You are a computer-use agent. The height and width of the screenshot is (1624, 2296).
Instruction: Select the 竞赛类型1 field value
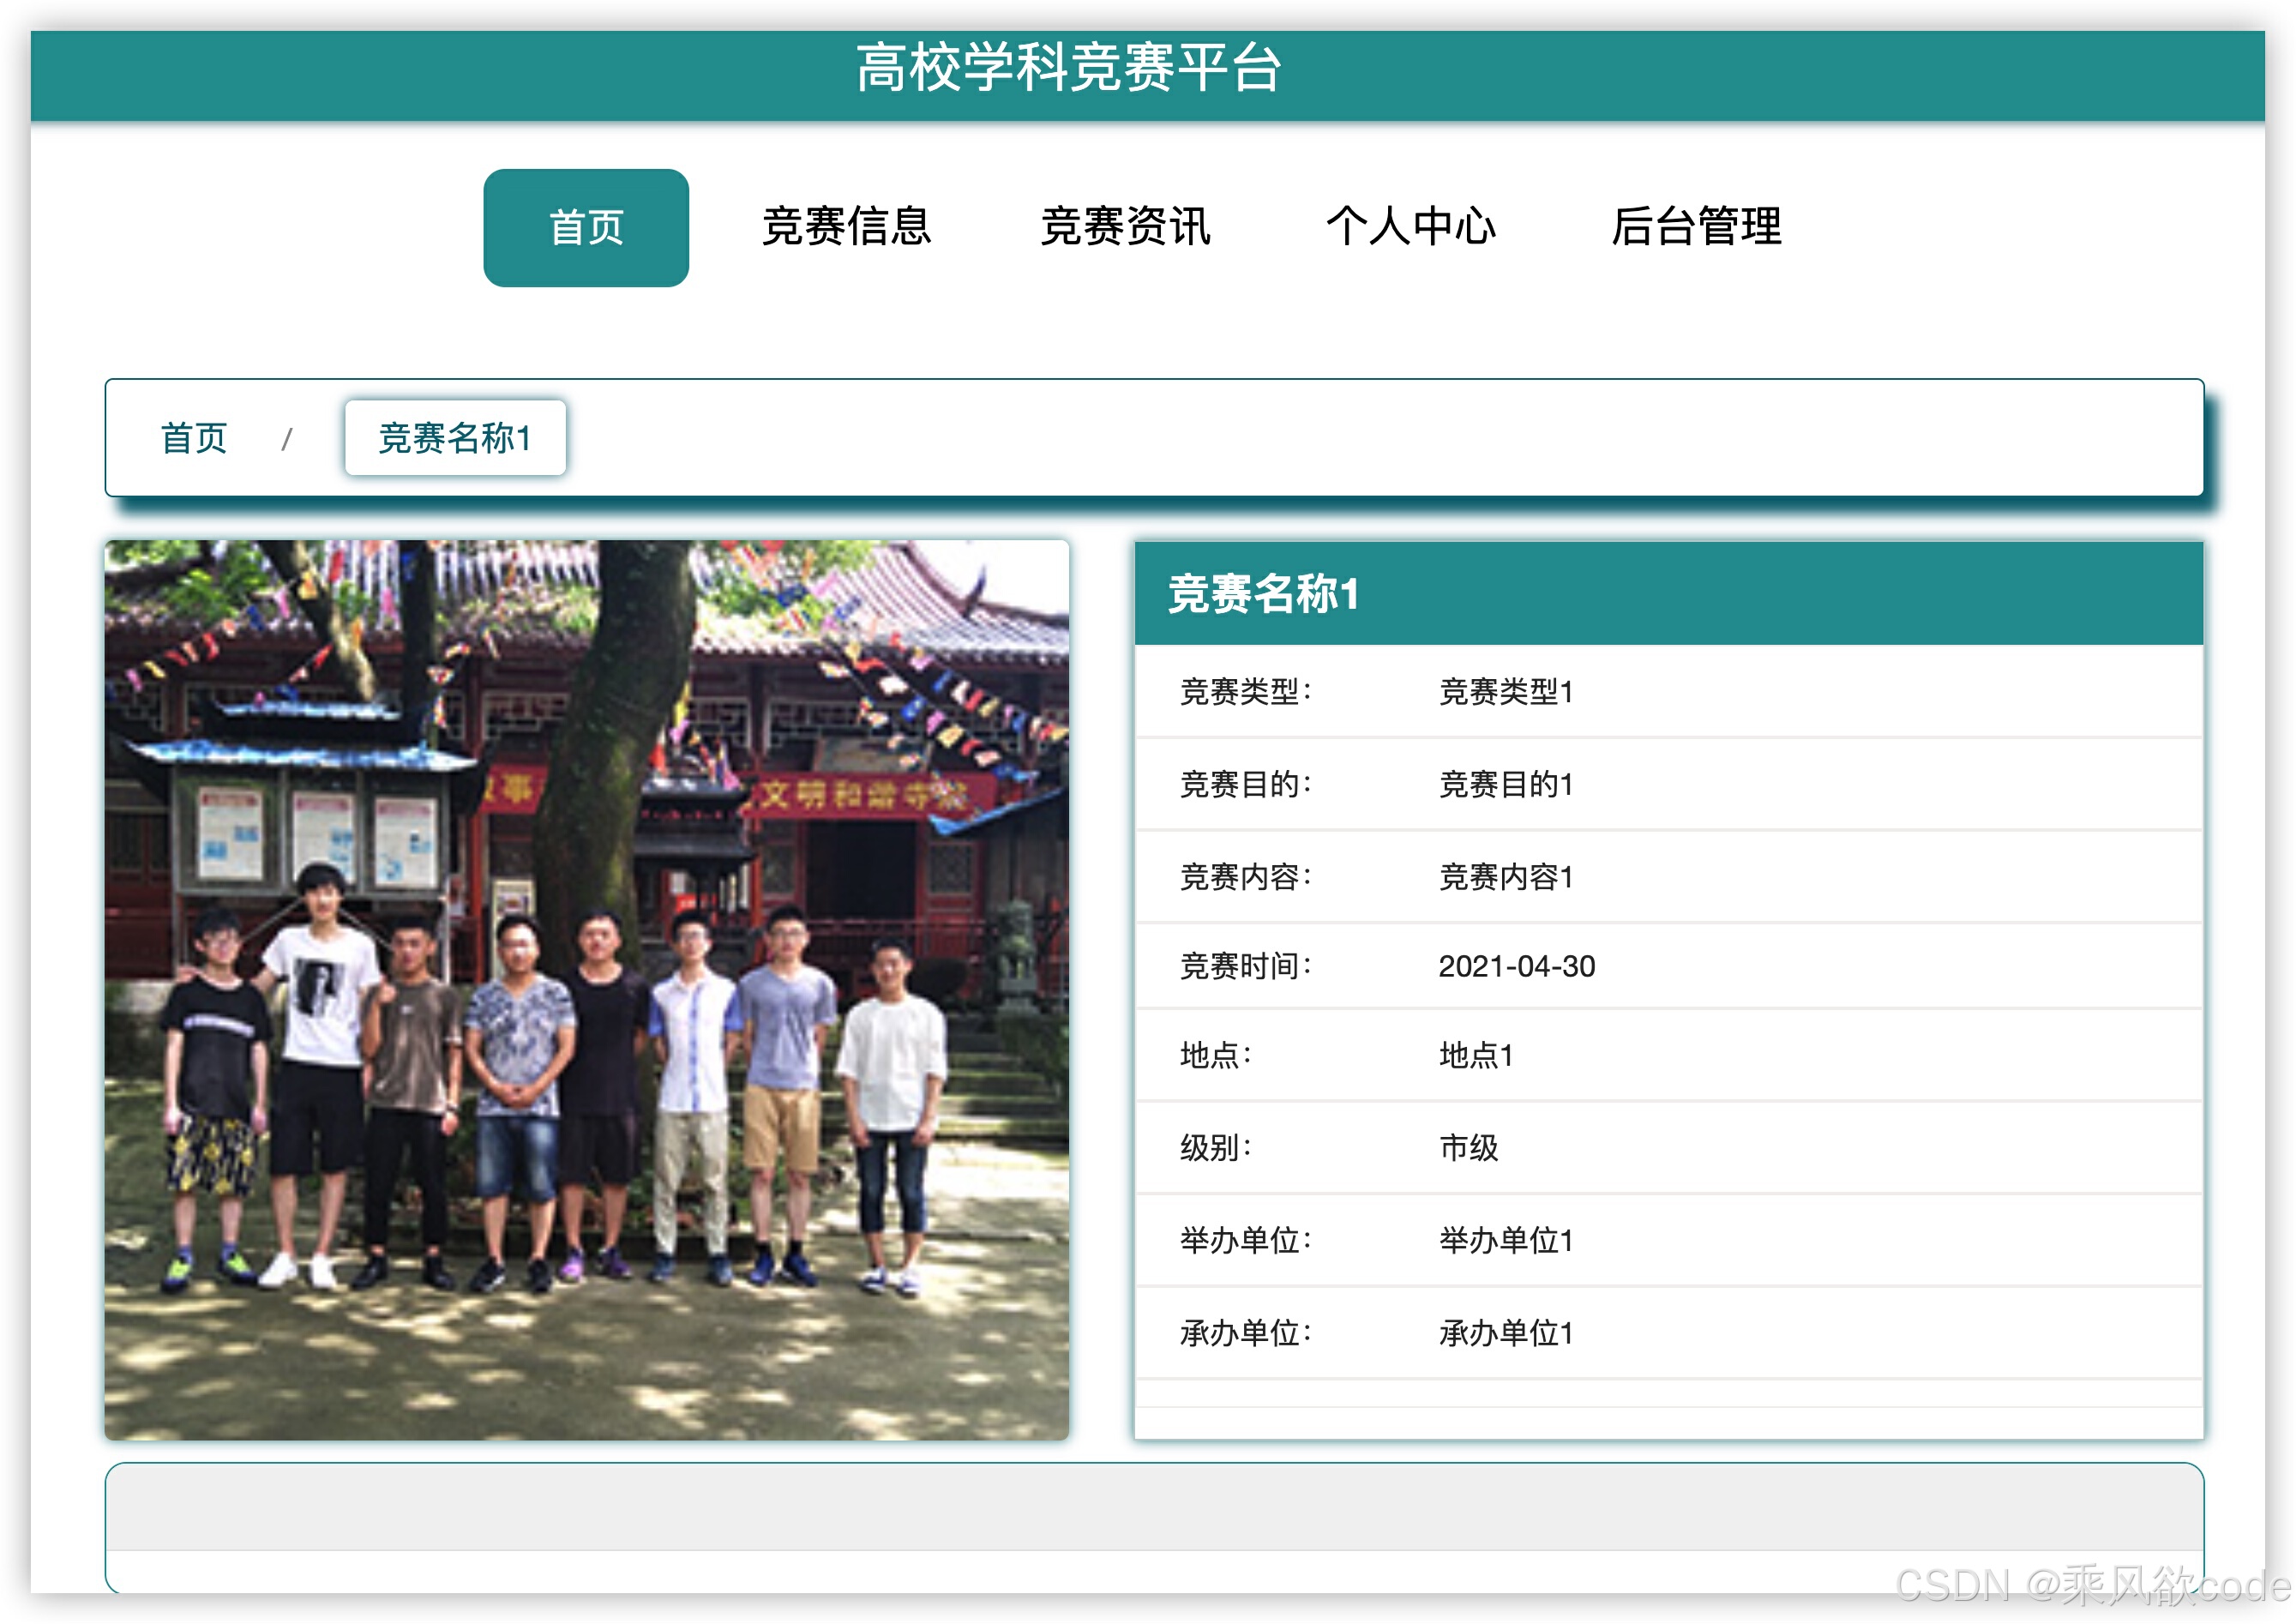pyautogui.click(x=1506, y=692)
